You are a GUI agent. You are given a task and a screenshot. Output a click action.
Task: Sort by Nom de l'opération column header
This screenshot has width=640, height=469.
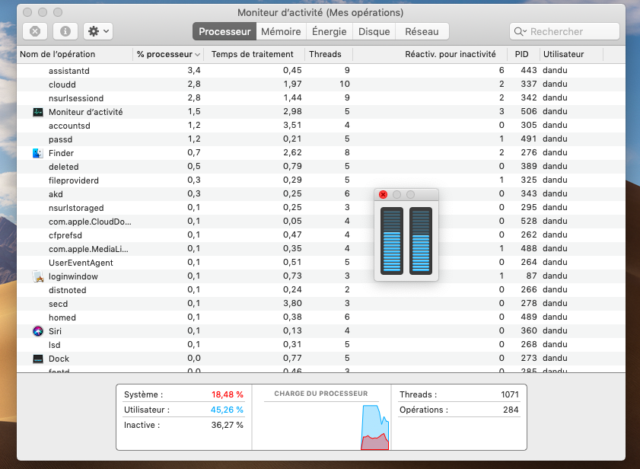click(x=75, y=54)
